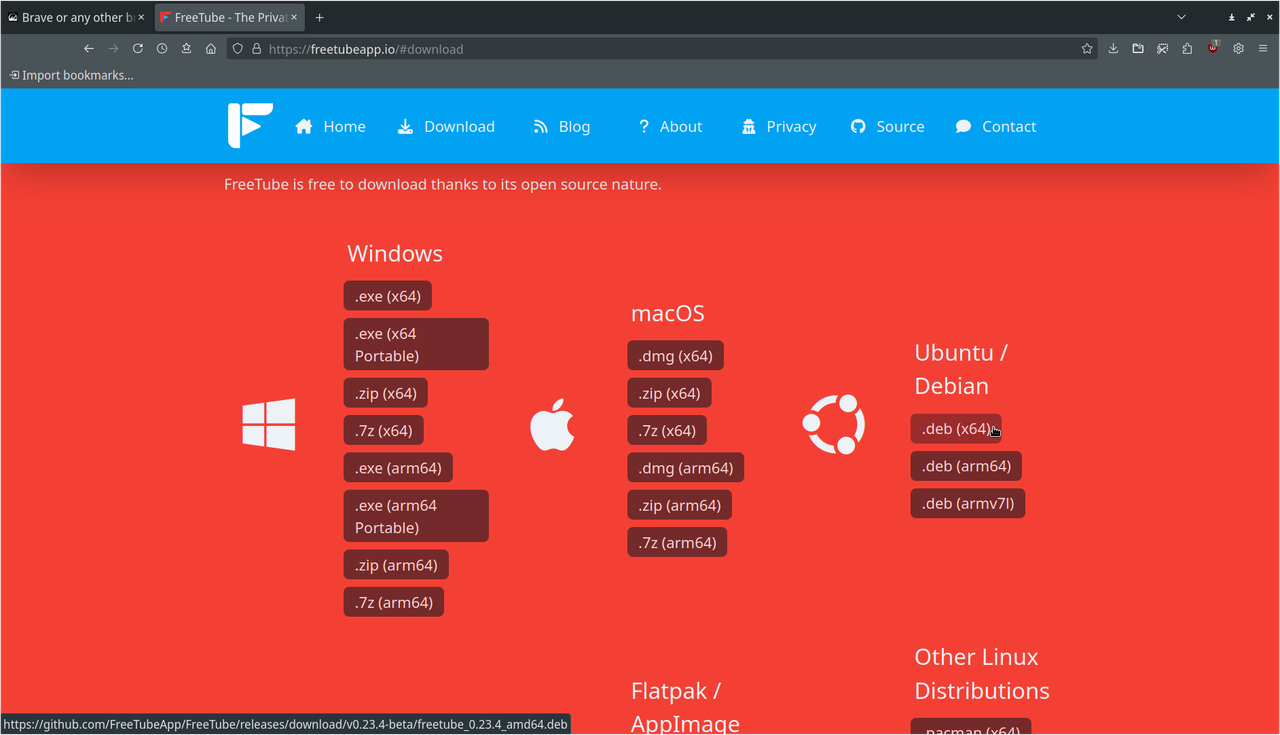Click the Import bookmarks link
Image resolution: width=1280 pixels, height=735 pixels.
pyautogui.click(x=71, y=74)
